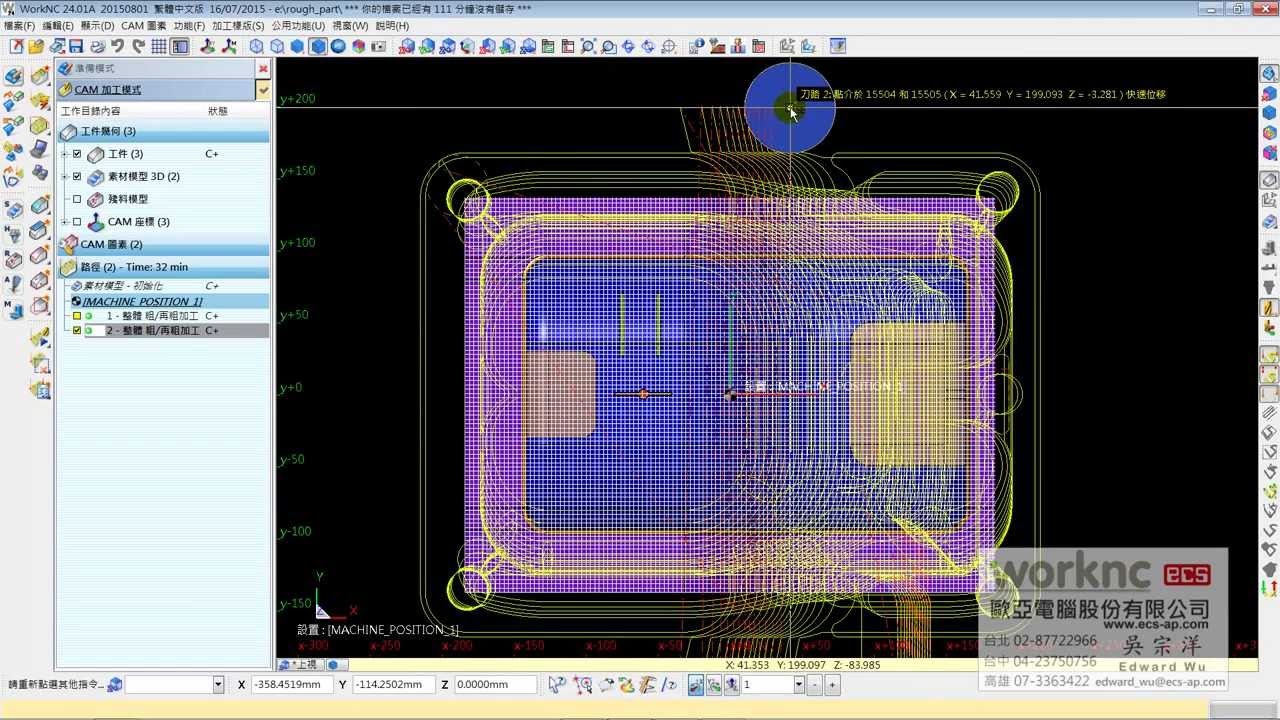Redo with the right-curving arrow icon
This screenshot has height=720, width=1280.
(137, 46)
